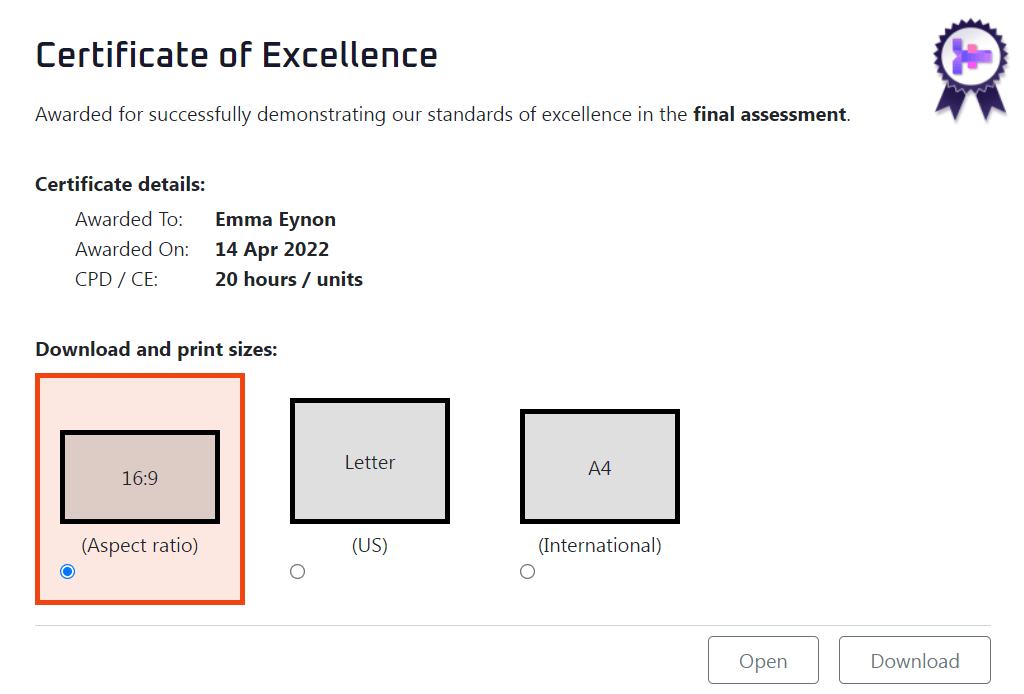
Task: Click the "Awarded To:" field label
Action: (x=129, y=220)
